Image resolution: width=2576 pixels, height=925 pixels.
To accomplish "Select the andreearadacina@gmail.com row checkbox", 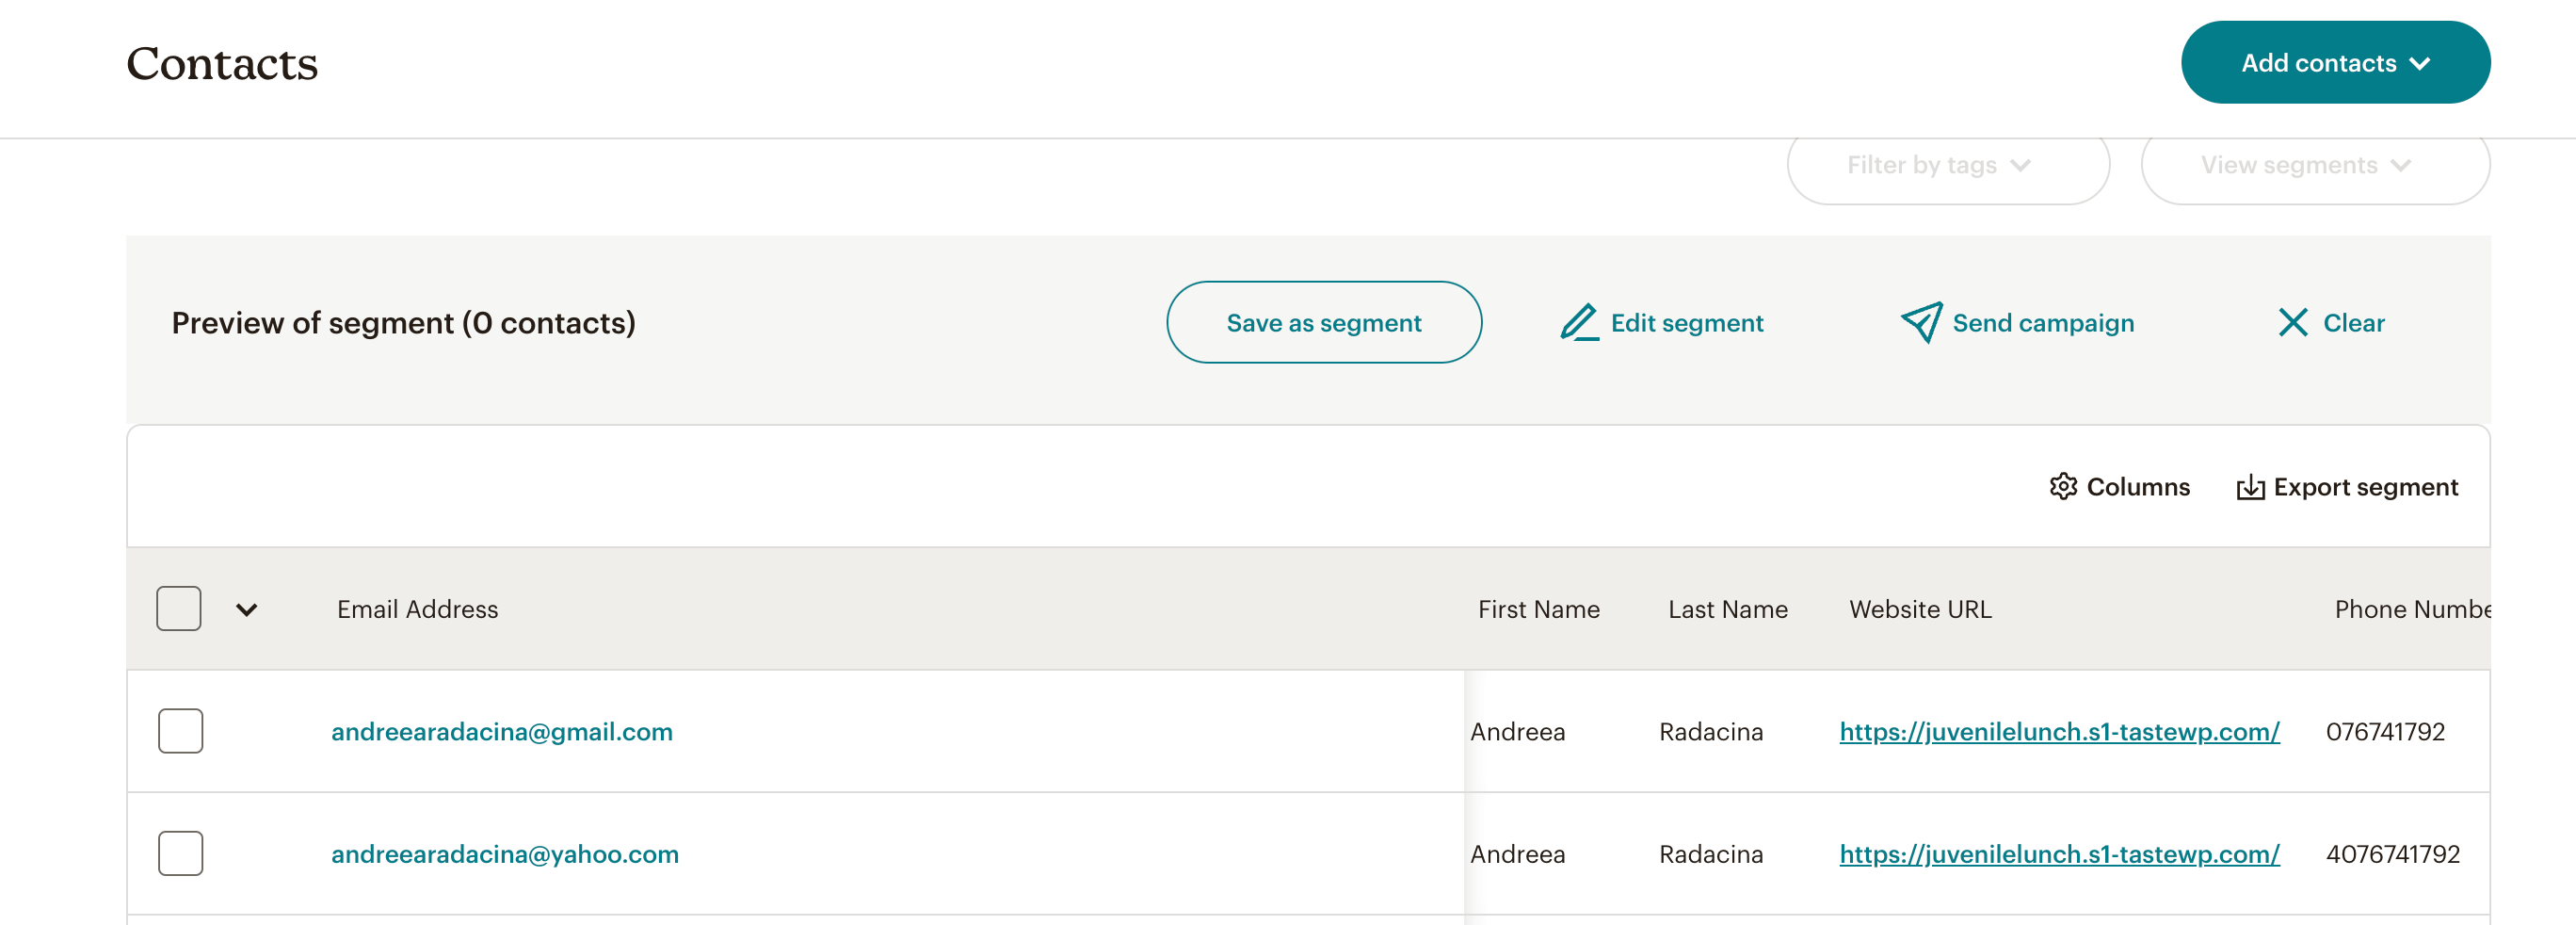I will [x=181, y=731].
